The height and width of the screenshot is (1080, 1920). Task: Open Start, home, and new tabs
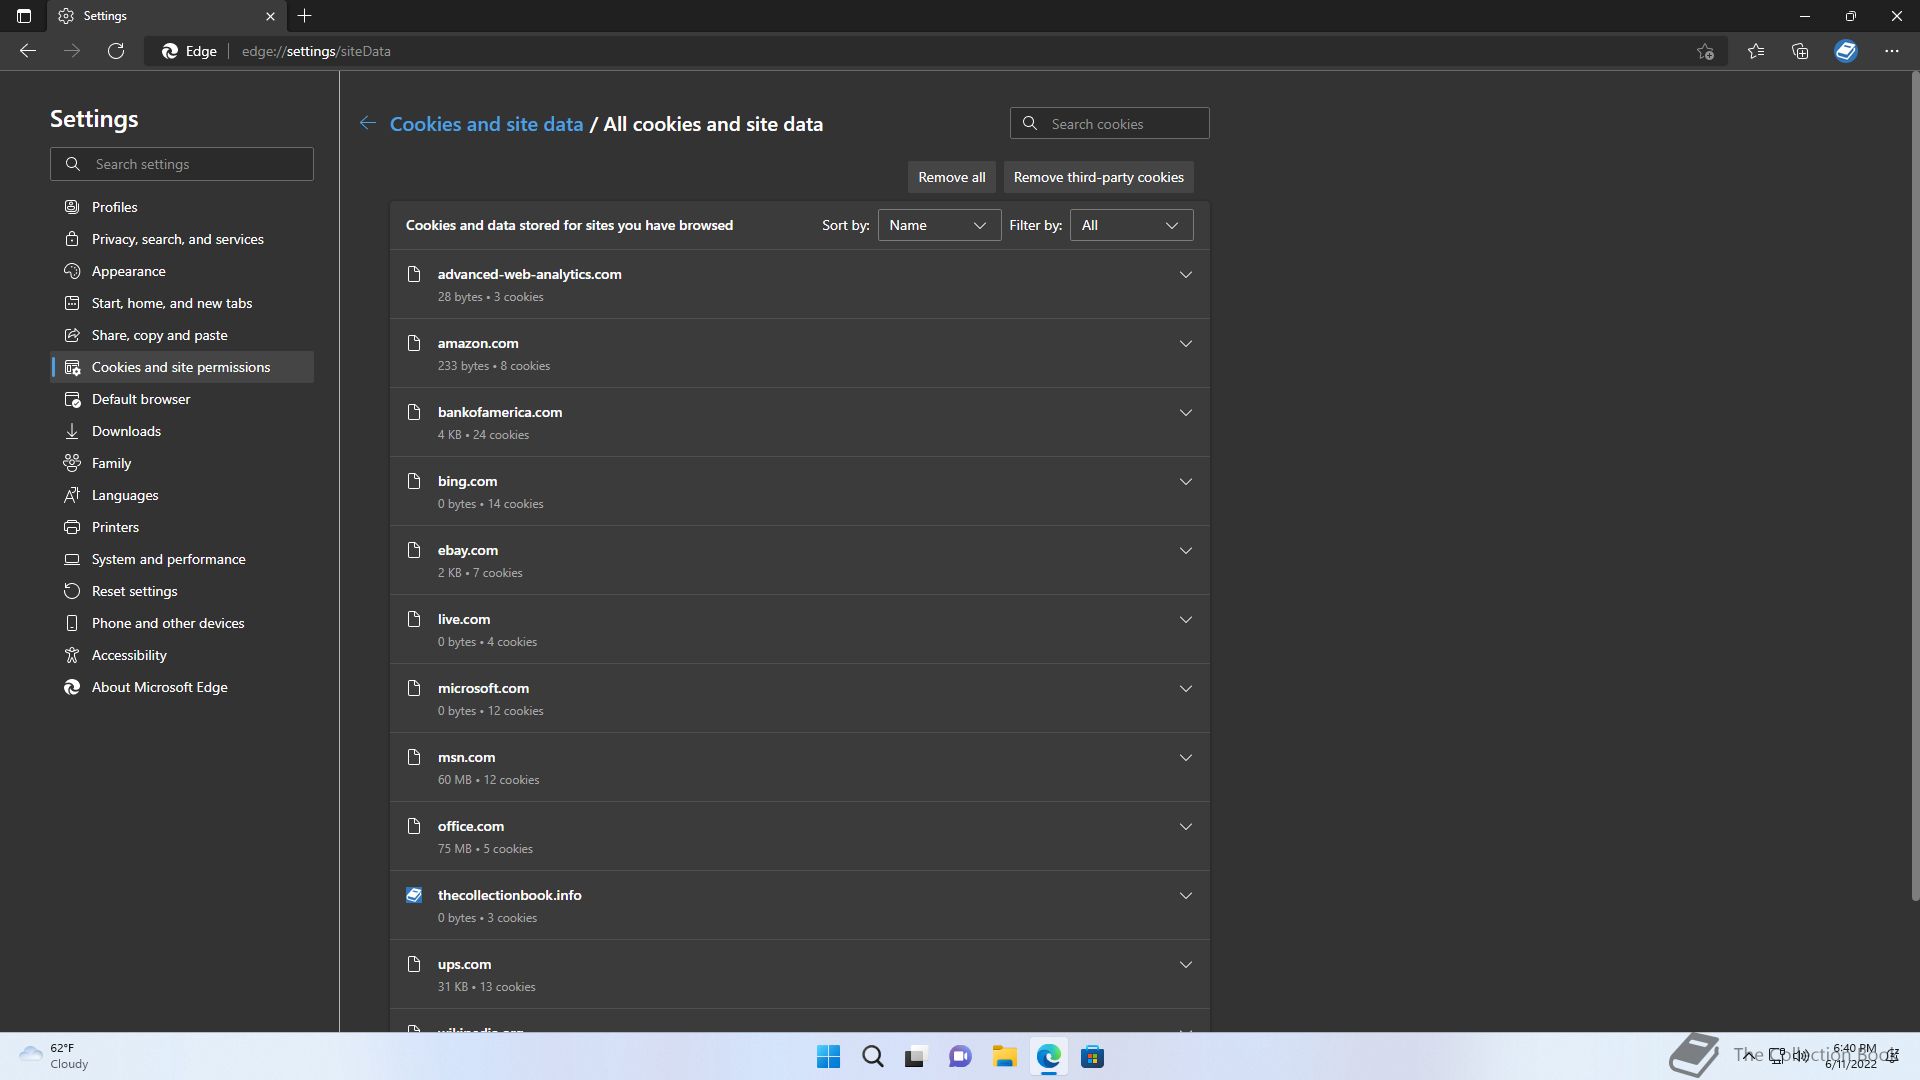tap(182, 303)
